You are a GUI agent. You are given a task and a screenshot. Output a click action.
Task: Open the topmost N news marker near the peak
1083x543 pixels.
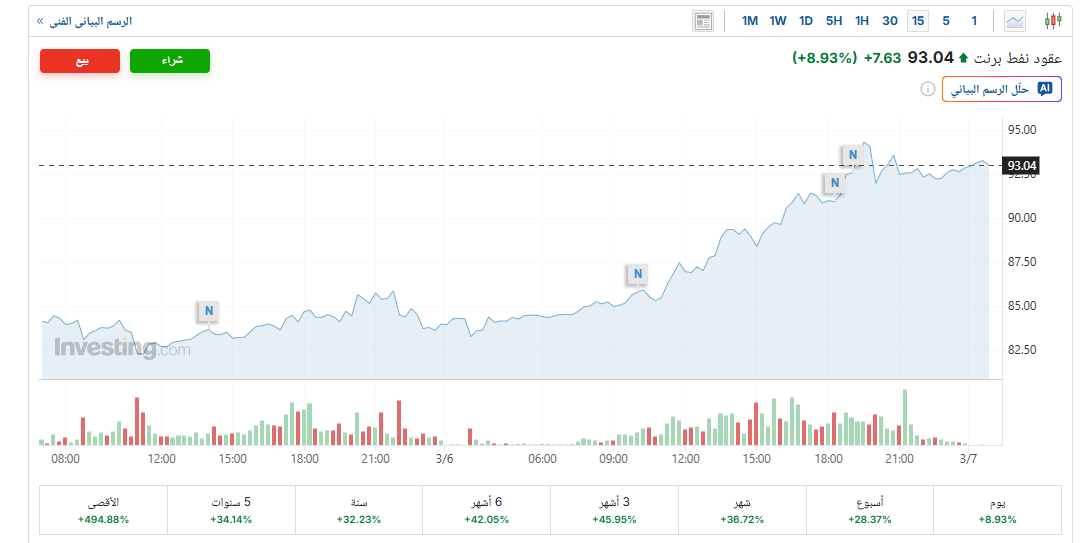852,155
